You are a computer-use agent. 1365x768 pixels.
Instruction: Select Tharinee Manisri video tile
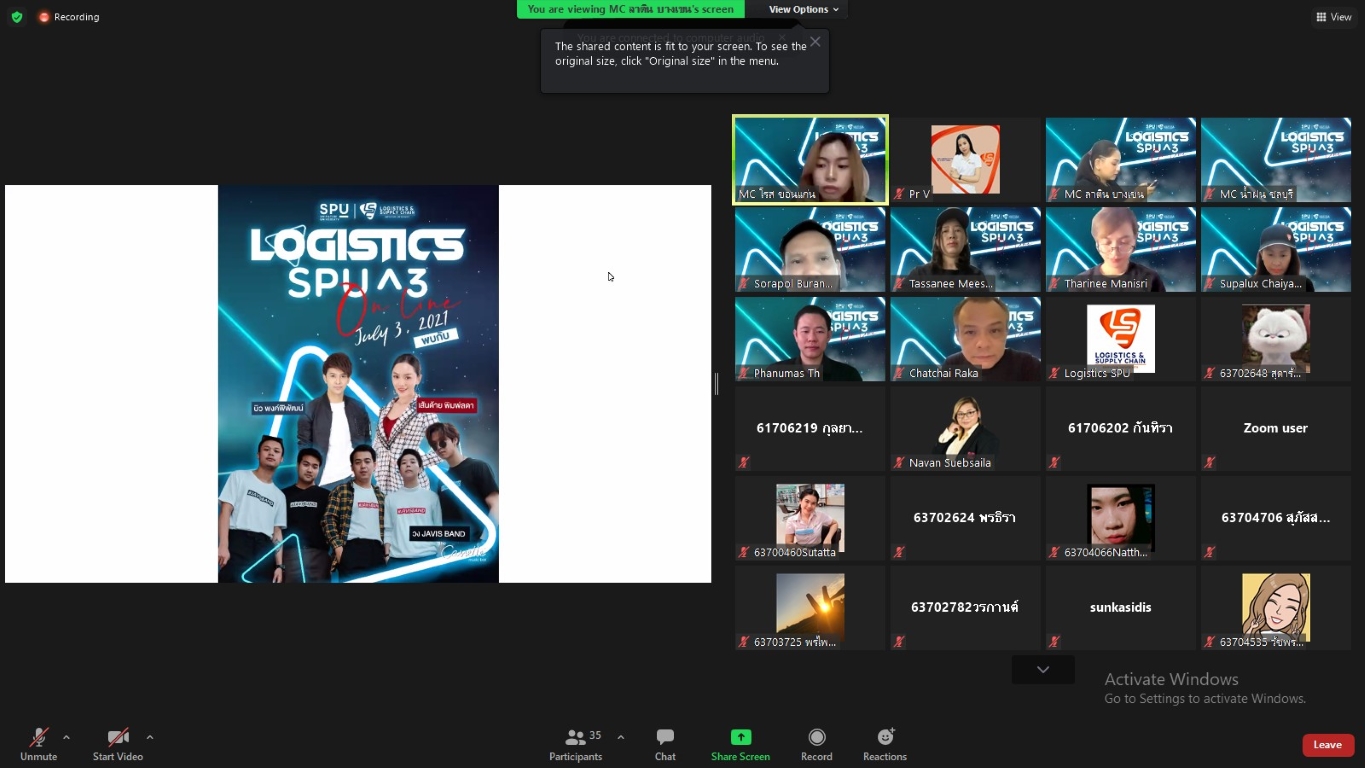tap(1121, 250)
